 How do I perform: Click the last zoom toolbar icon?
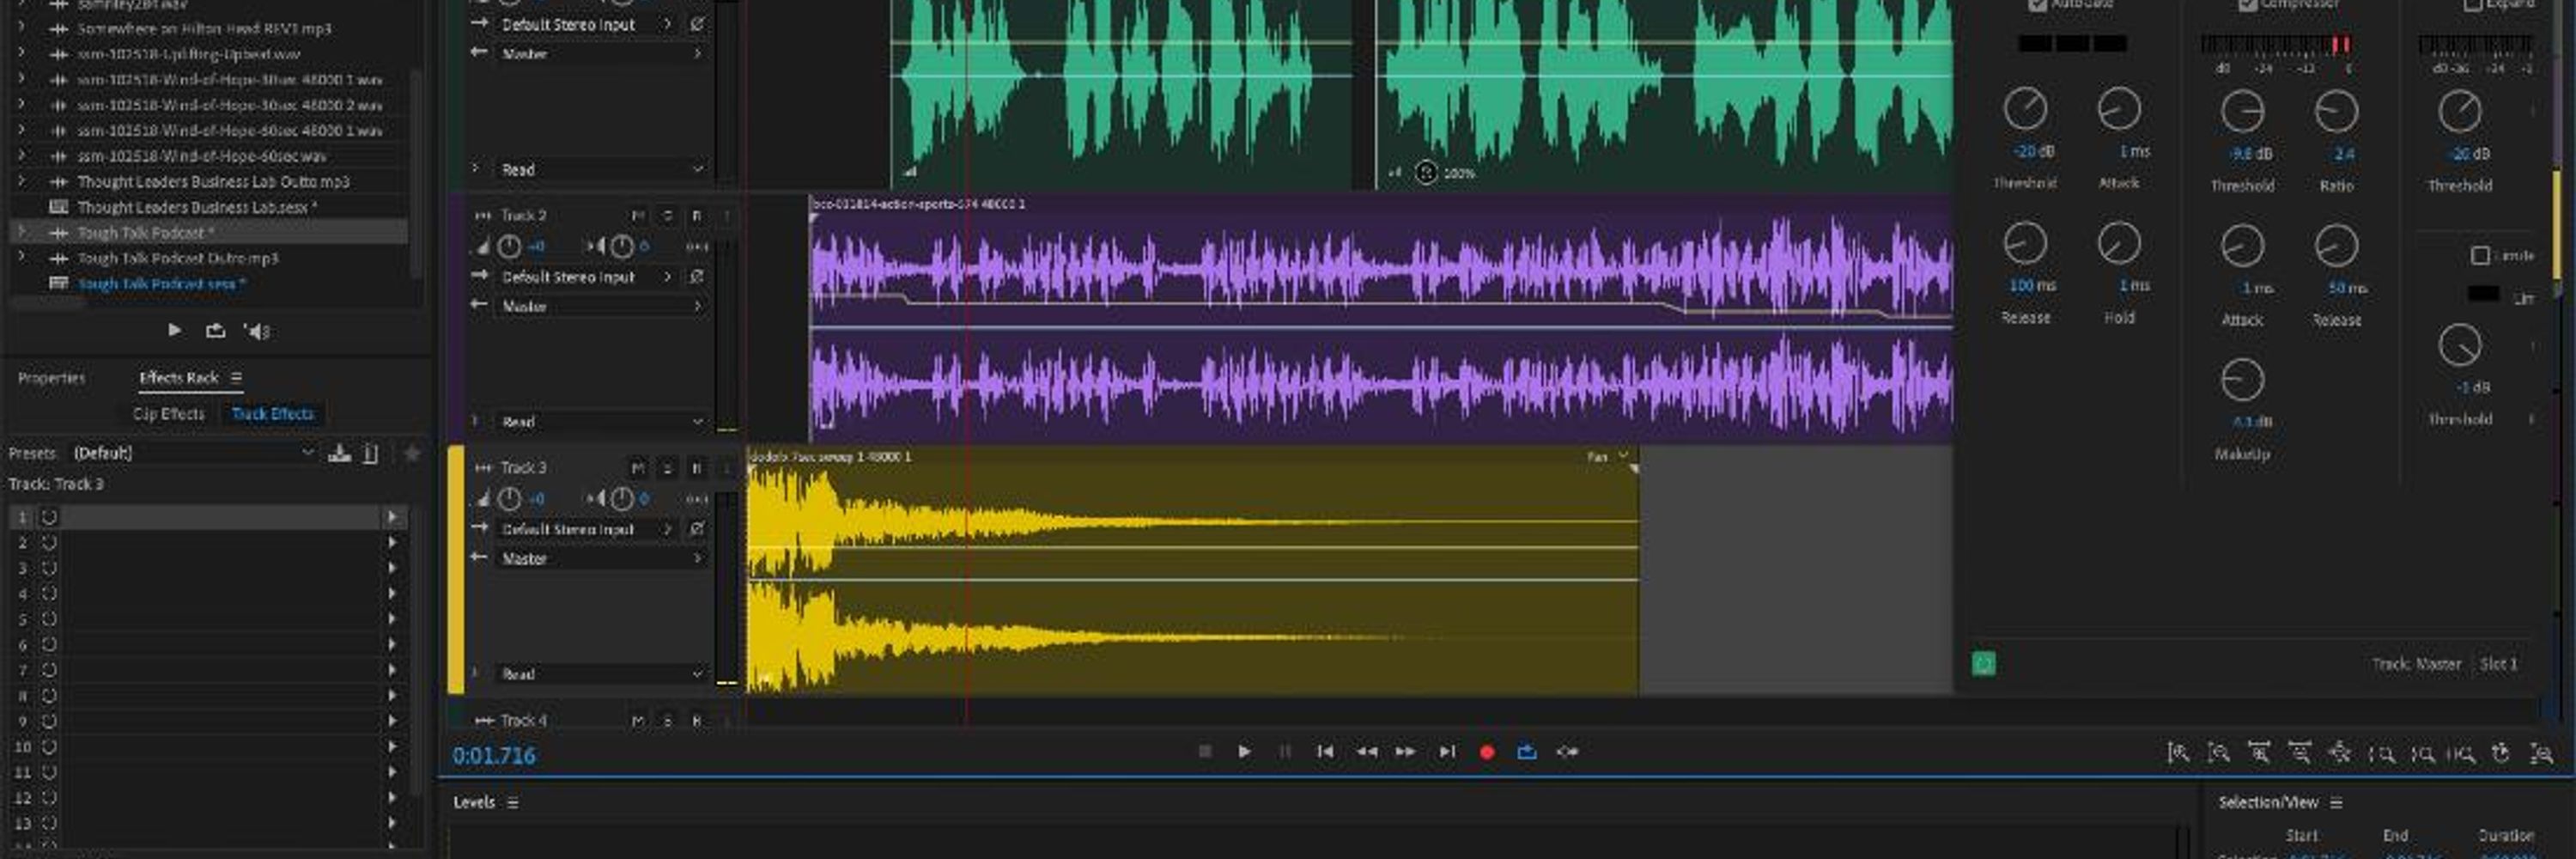(x=2541, y=753)
